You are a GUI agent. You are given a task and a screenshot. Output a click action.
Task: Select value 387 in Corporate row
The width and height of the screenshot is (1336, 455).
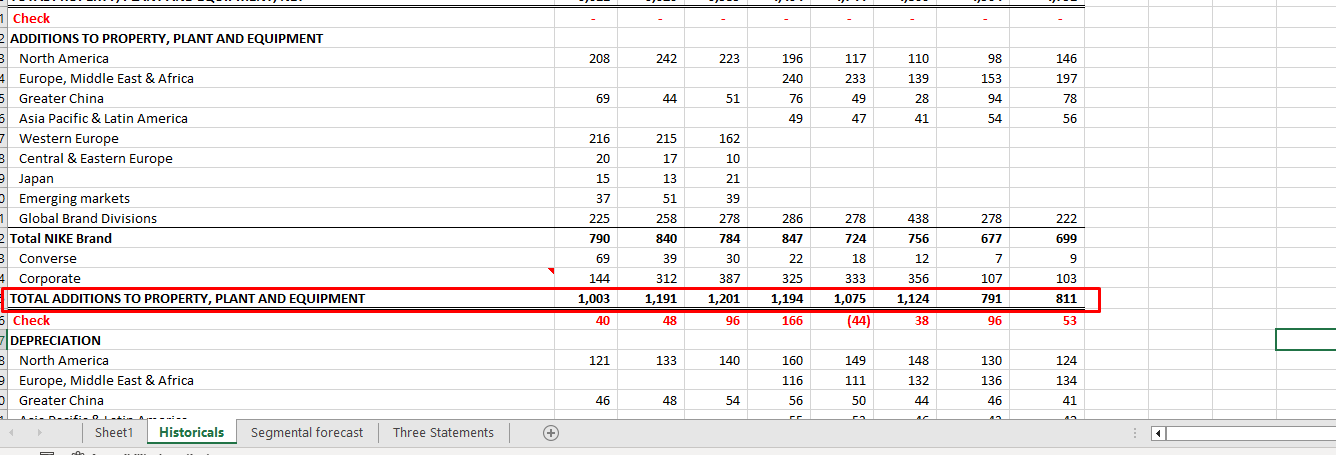(x=729, y=278)
